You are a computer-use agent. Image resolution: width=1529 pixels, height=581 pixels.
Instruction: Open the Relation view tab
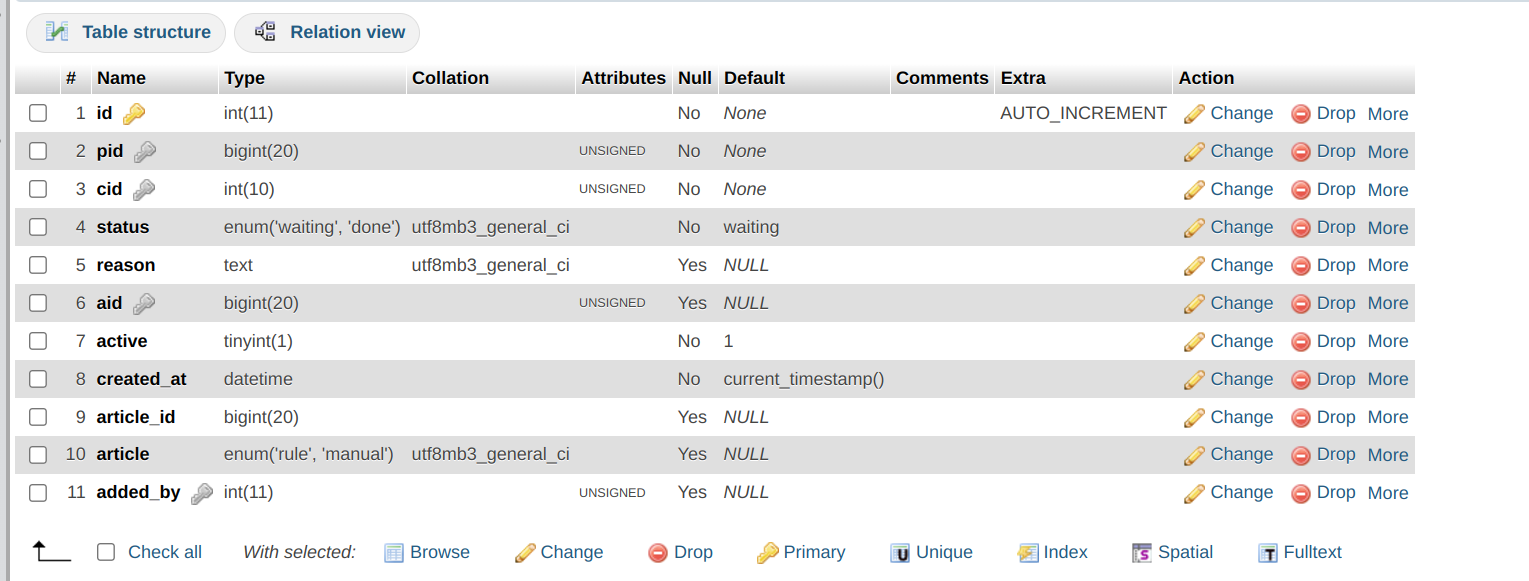click(328, 32)
